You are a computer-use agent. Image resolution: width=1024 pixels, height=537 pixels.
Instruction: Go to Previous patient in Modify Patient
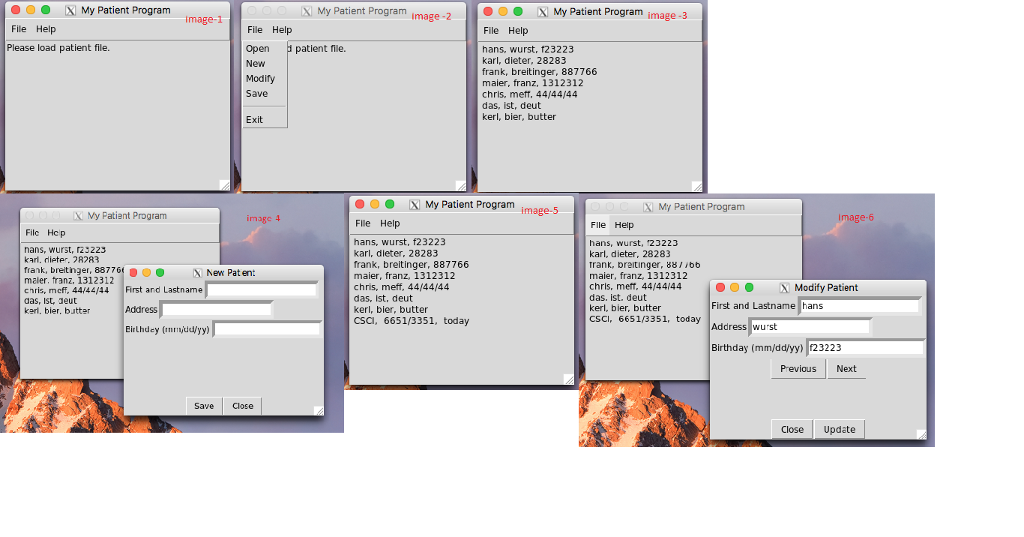(x=798, y=368)
